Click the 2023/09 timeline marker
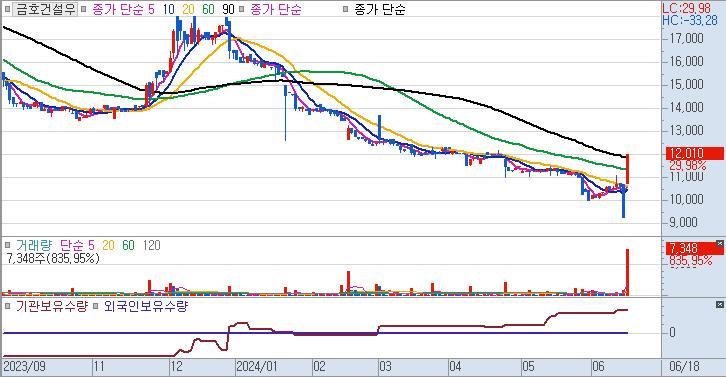 pos(25,367)
